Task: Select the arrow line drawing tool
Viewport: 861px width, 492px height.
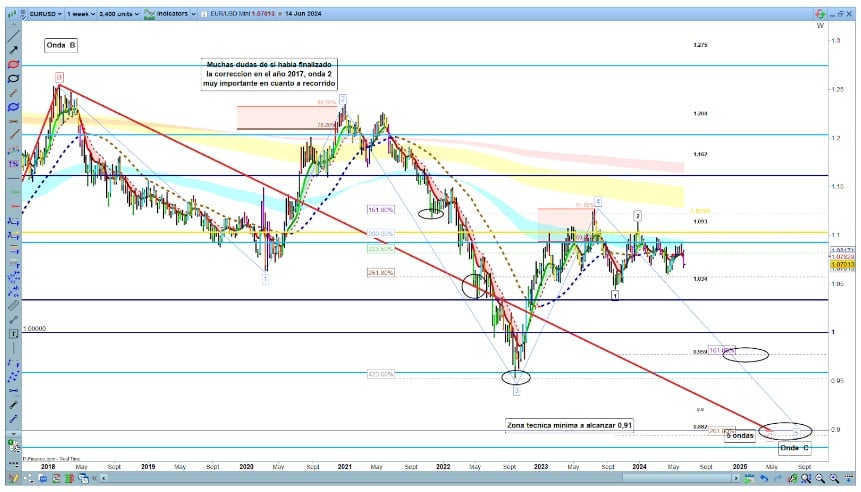Action: [x=13, y=48]
